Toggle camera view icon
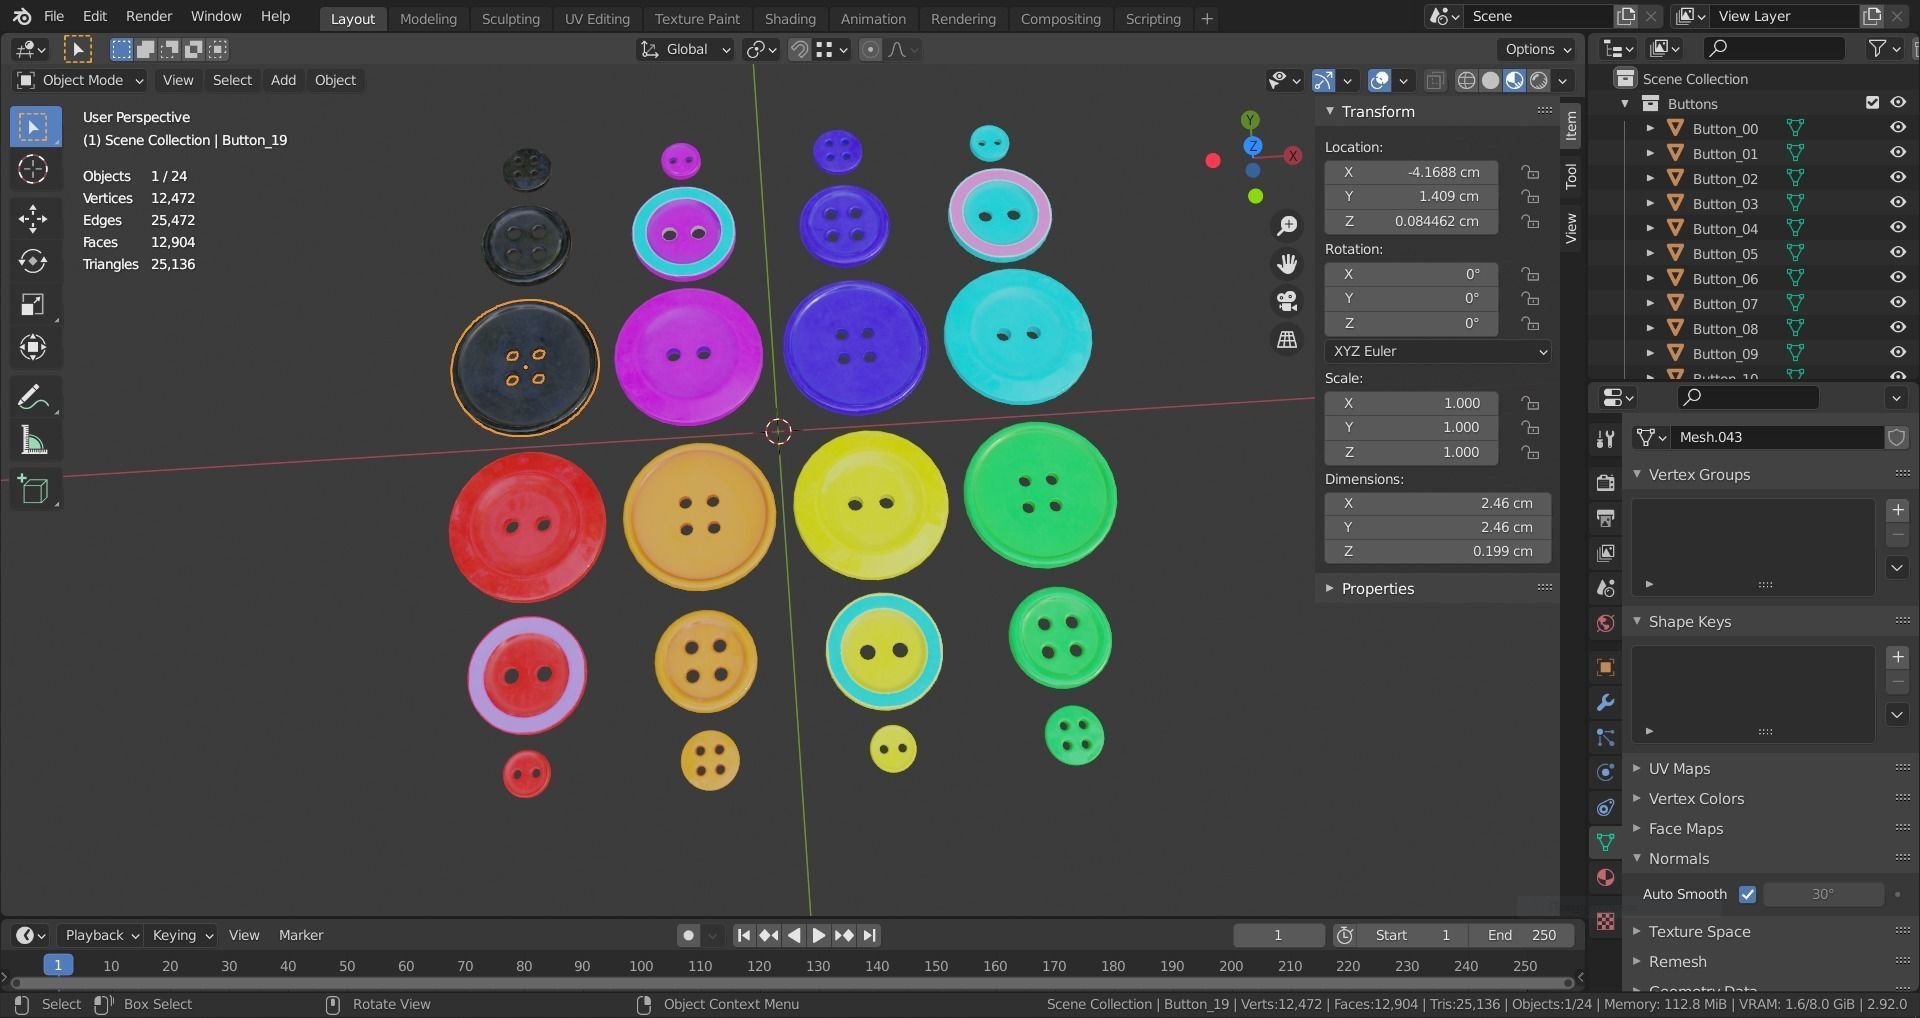This screenshot has height=1018, width=1920. (x=1287, y=302)
